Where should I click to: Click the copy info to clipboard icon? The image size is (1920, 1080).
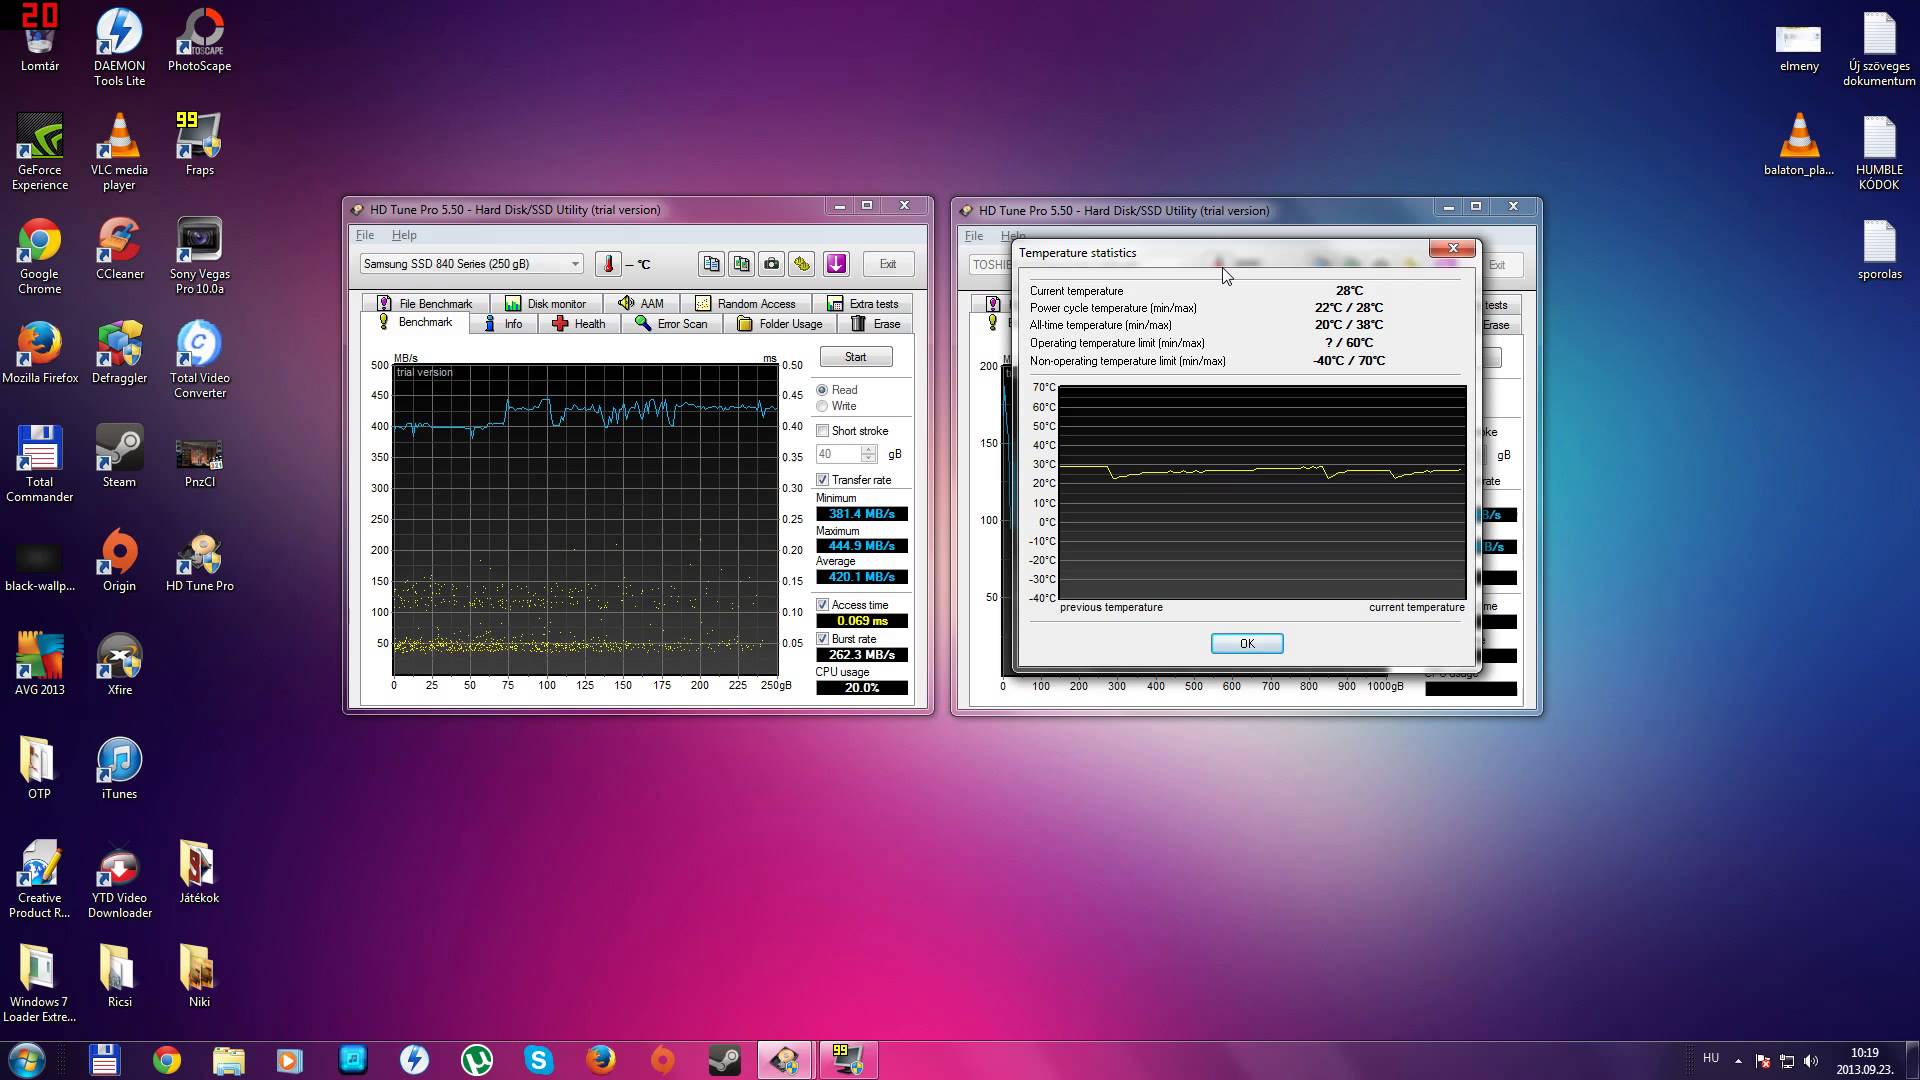tap(711, 264)
